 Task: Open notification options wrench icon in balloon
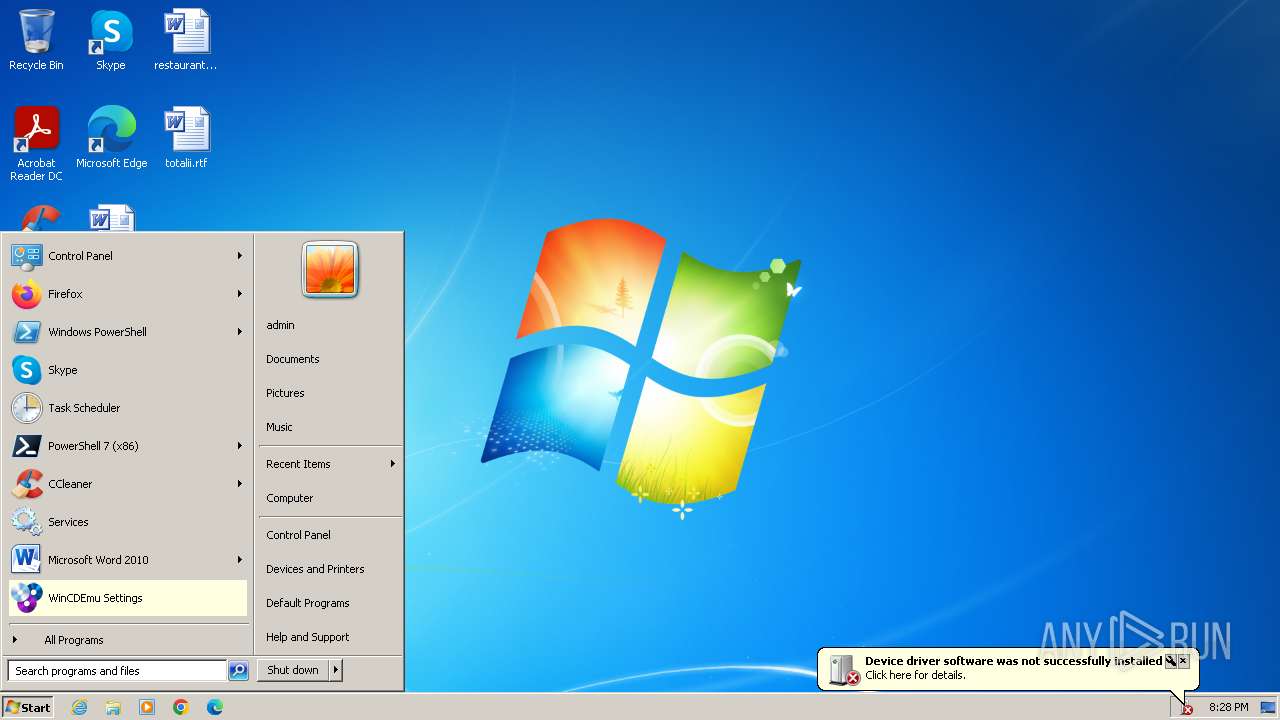[1170, 661]
